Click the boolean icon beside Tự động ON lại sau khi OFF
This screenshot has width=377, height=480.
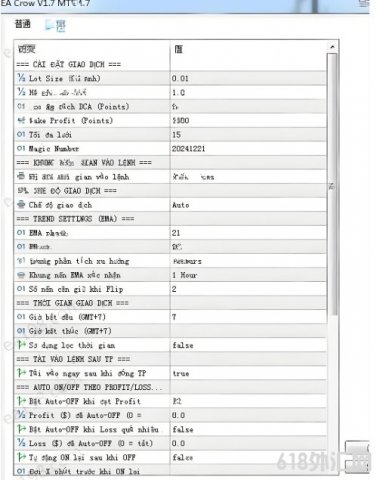22,457
